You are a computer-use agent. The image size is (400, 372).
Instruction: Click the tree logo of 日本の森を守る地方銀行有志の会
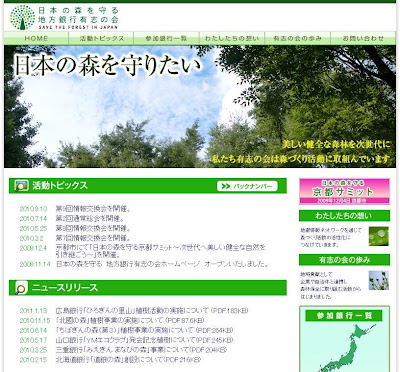click(22, 17)
